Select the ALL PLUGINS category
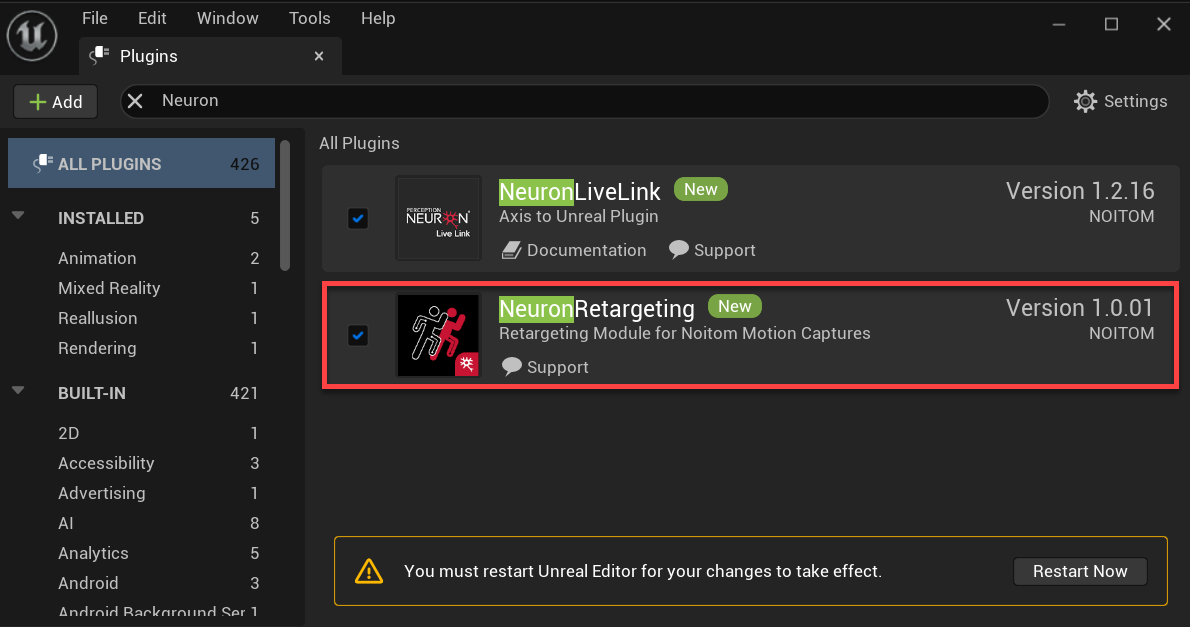This screenshot has height=627, width=1190. [141, 163]
